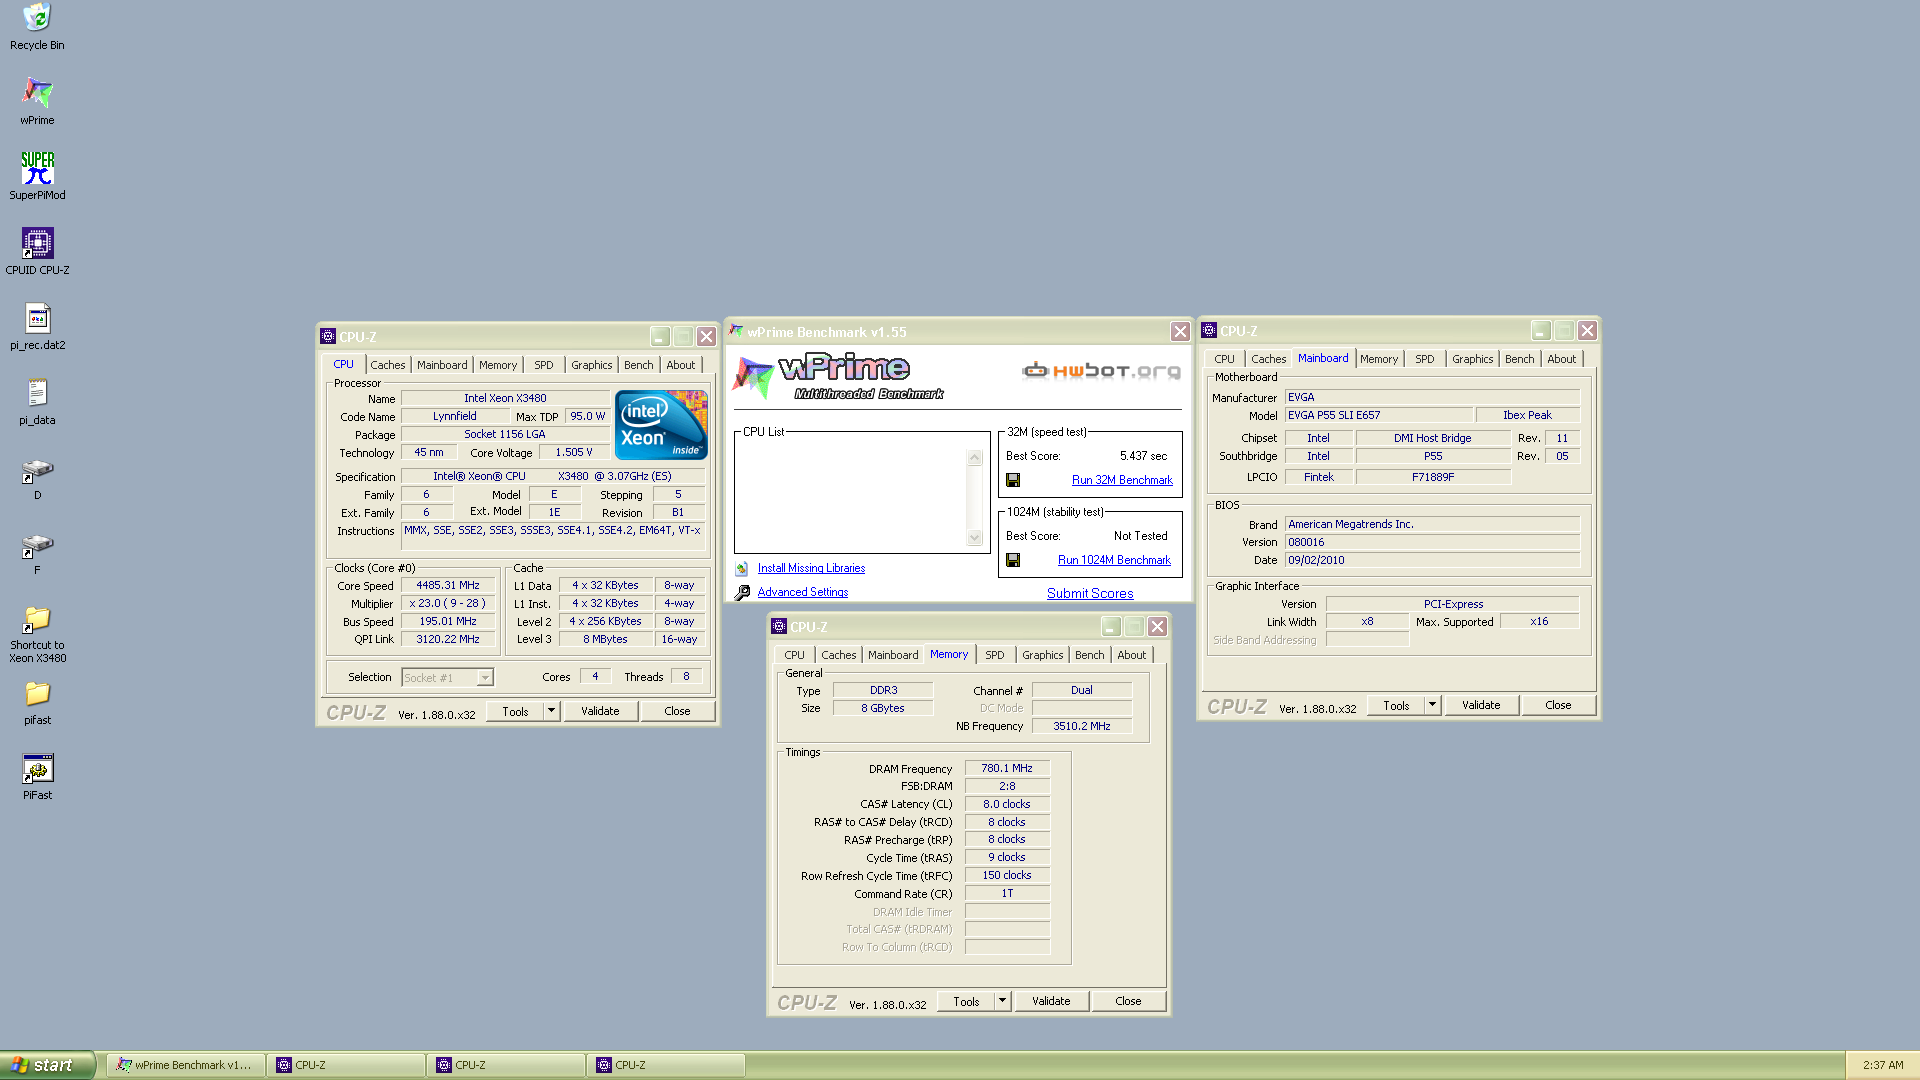The width and height of the screenshot is (1920, 1080).
Task: Open Tools dropdown arrow in CPU window
Action: (551, 711)
